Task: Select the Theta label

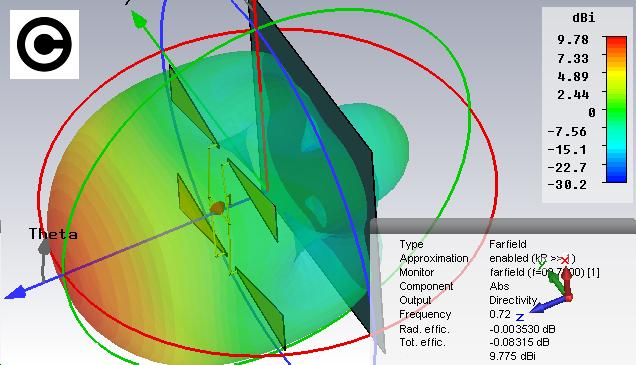Action: (x=53, y=234)
